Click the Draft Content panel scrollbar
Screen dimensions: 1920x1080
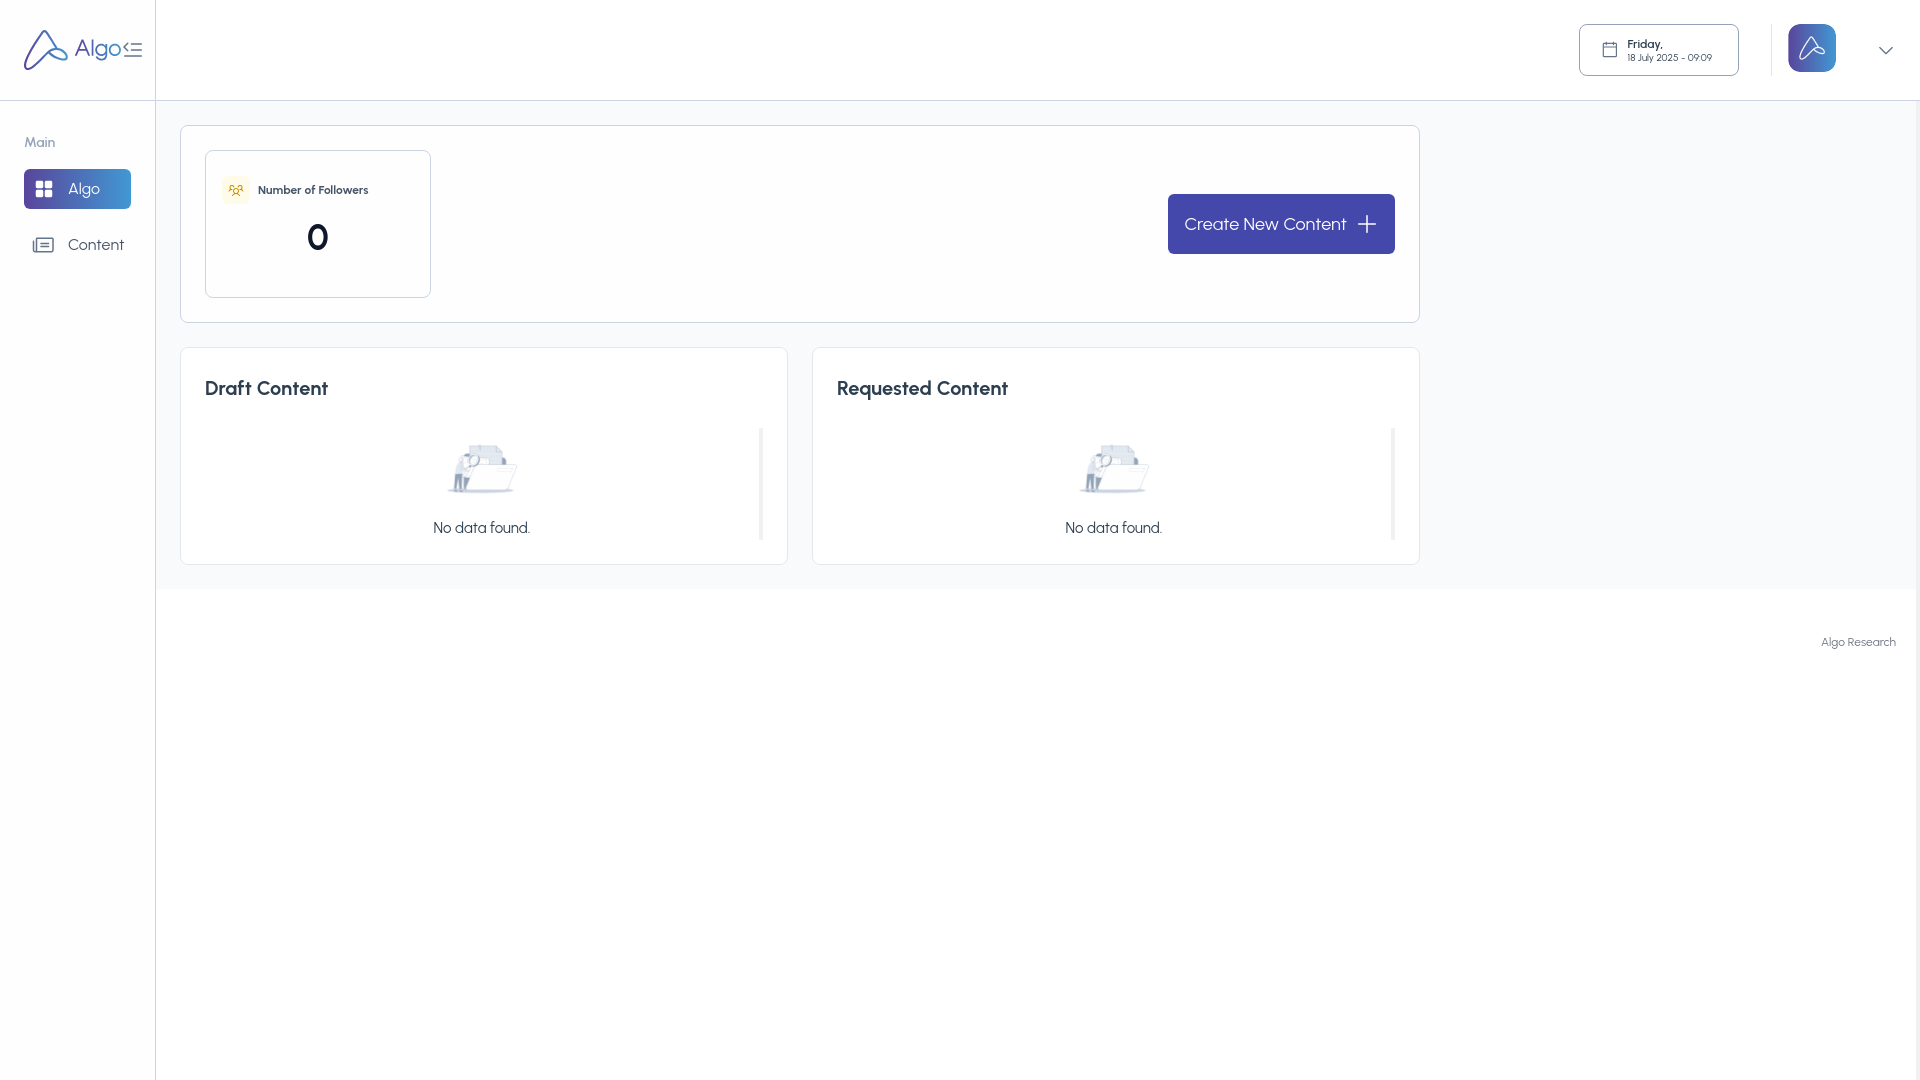tap(761, 484)
